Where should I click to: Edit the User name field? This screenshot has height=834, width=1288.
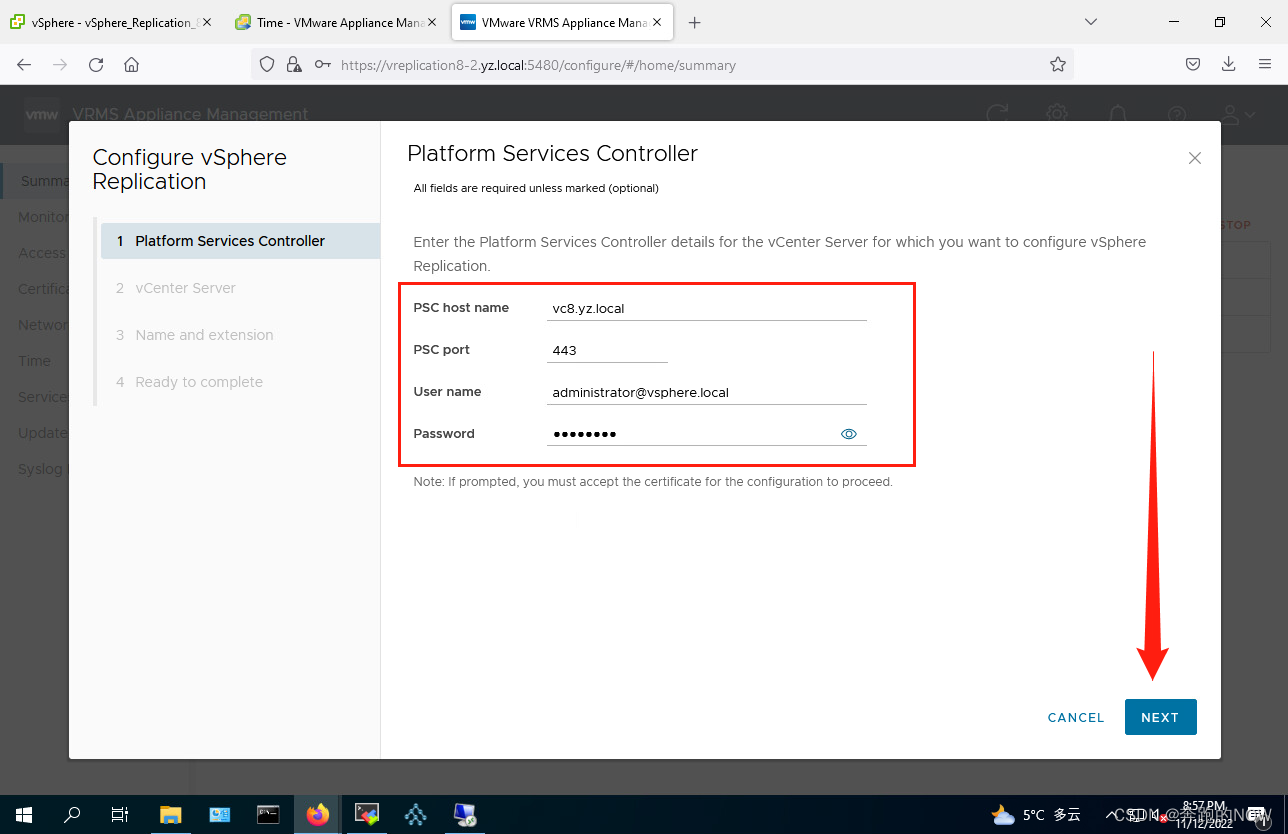(x=707, y=393)
